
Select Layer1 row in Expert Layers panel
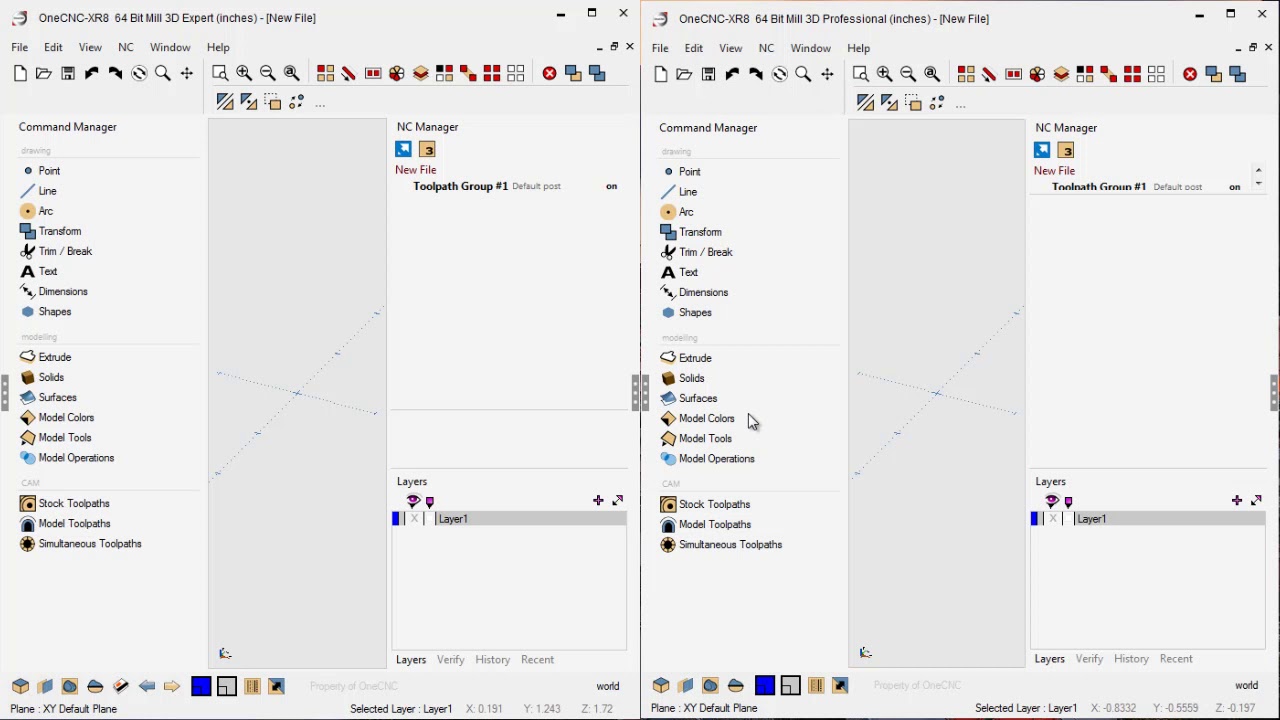pos(510,519)
